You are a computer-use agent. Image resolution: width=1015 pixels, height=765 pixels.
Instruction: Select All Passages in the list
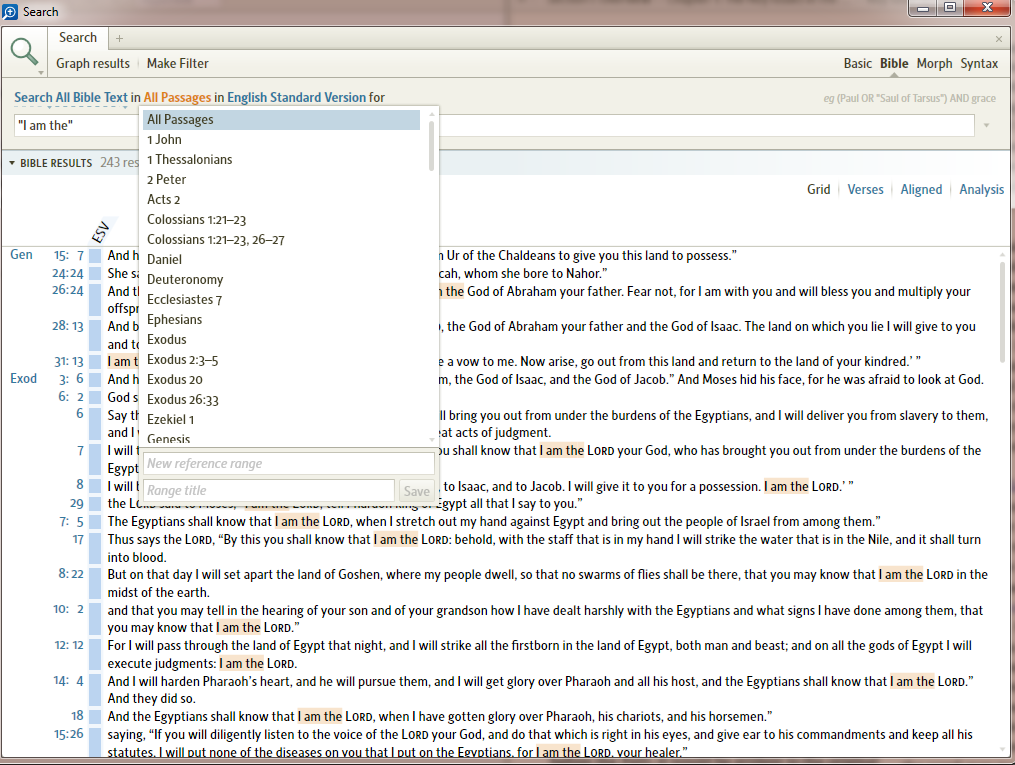[x=282, y=120]
